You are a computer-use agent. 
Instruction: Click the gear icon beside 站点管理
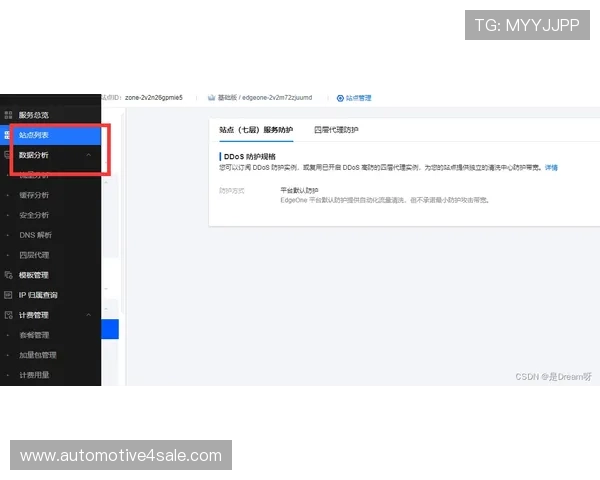pos(340,98)
